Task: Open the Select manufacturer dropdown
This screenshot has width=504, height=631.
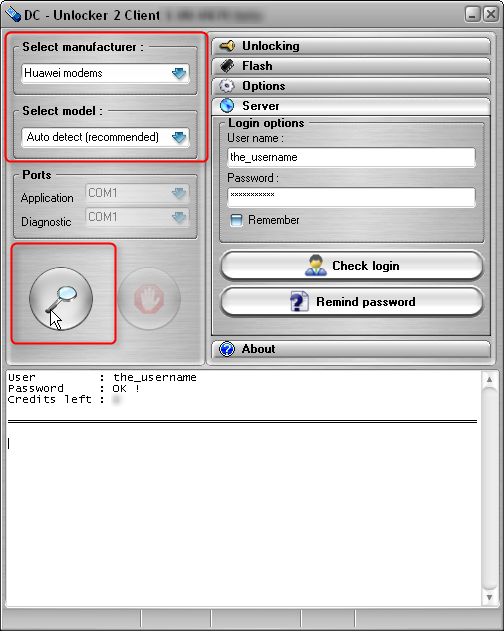Action: click(x=105, y=73)
